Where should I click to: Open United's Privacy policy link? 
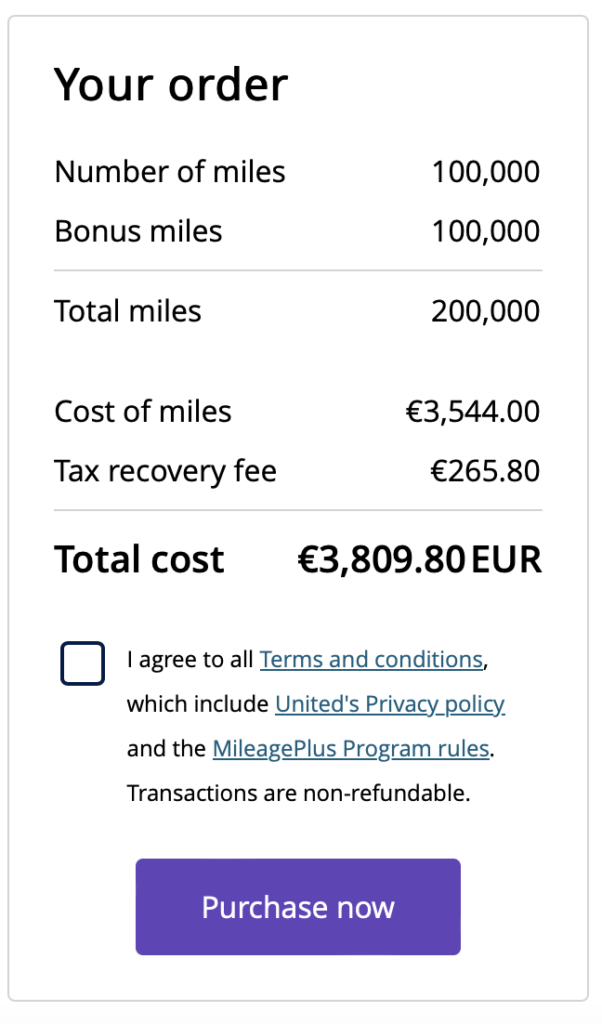click(x=390, y=704)
